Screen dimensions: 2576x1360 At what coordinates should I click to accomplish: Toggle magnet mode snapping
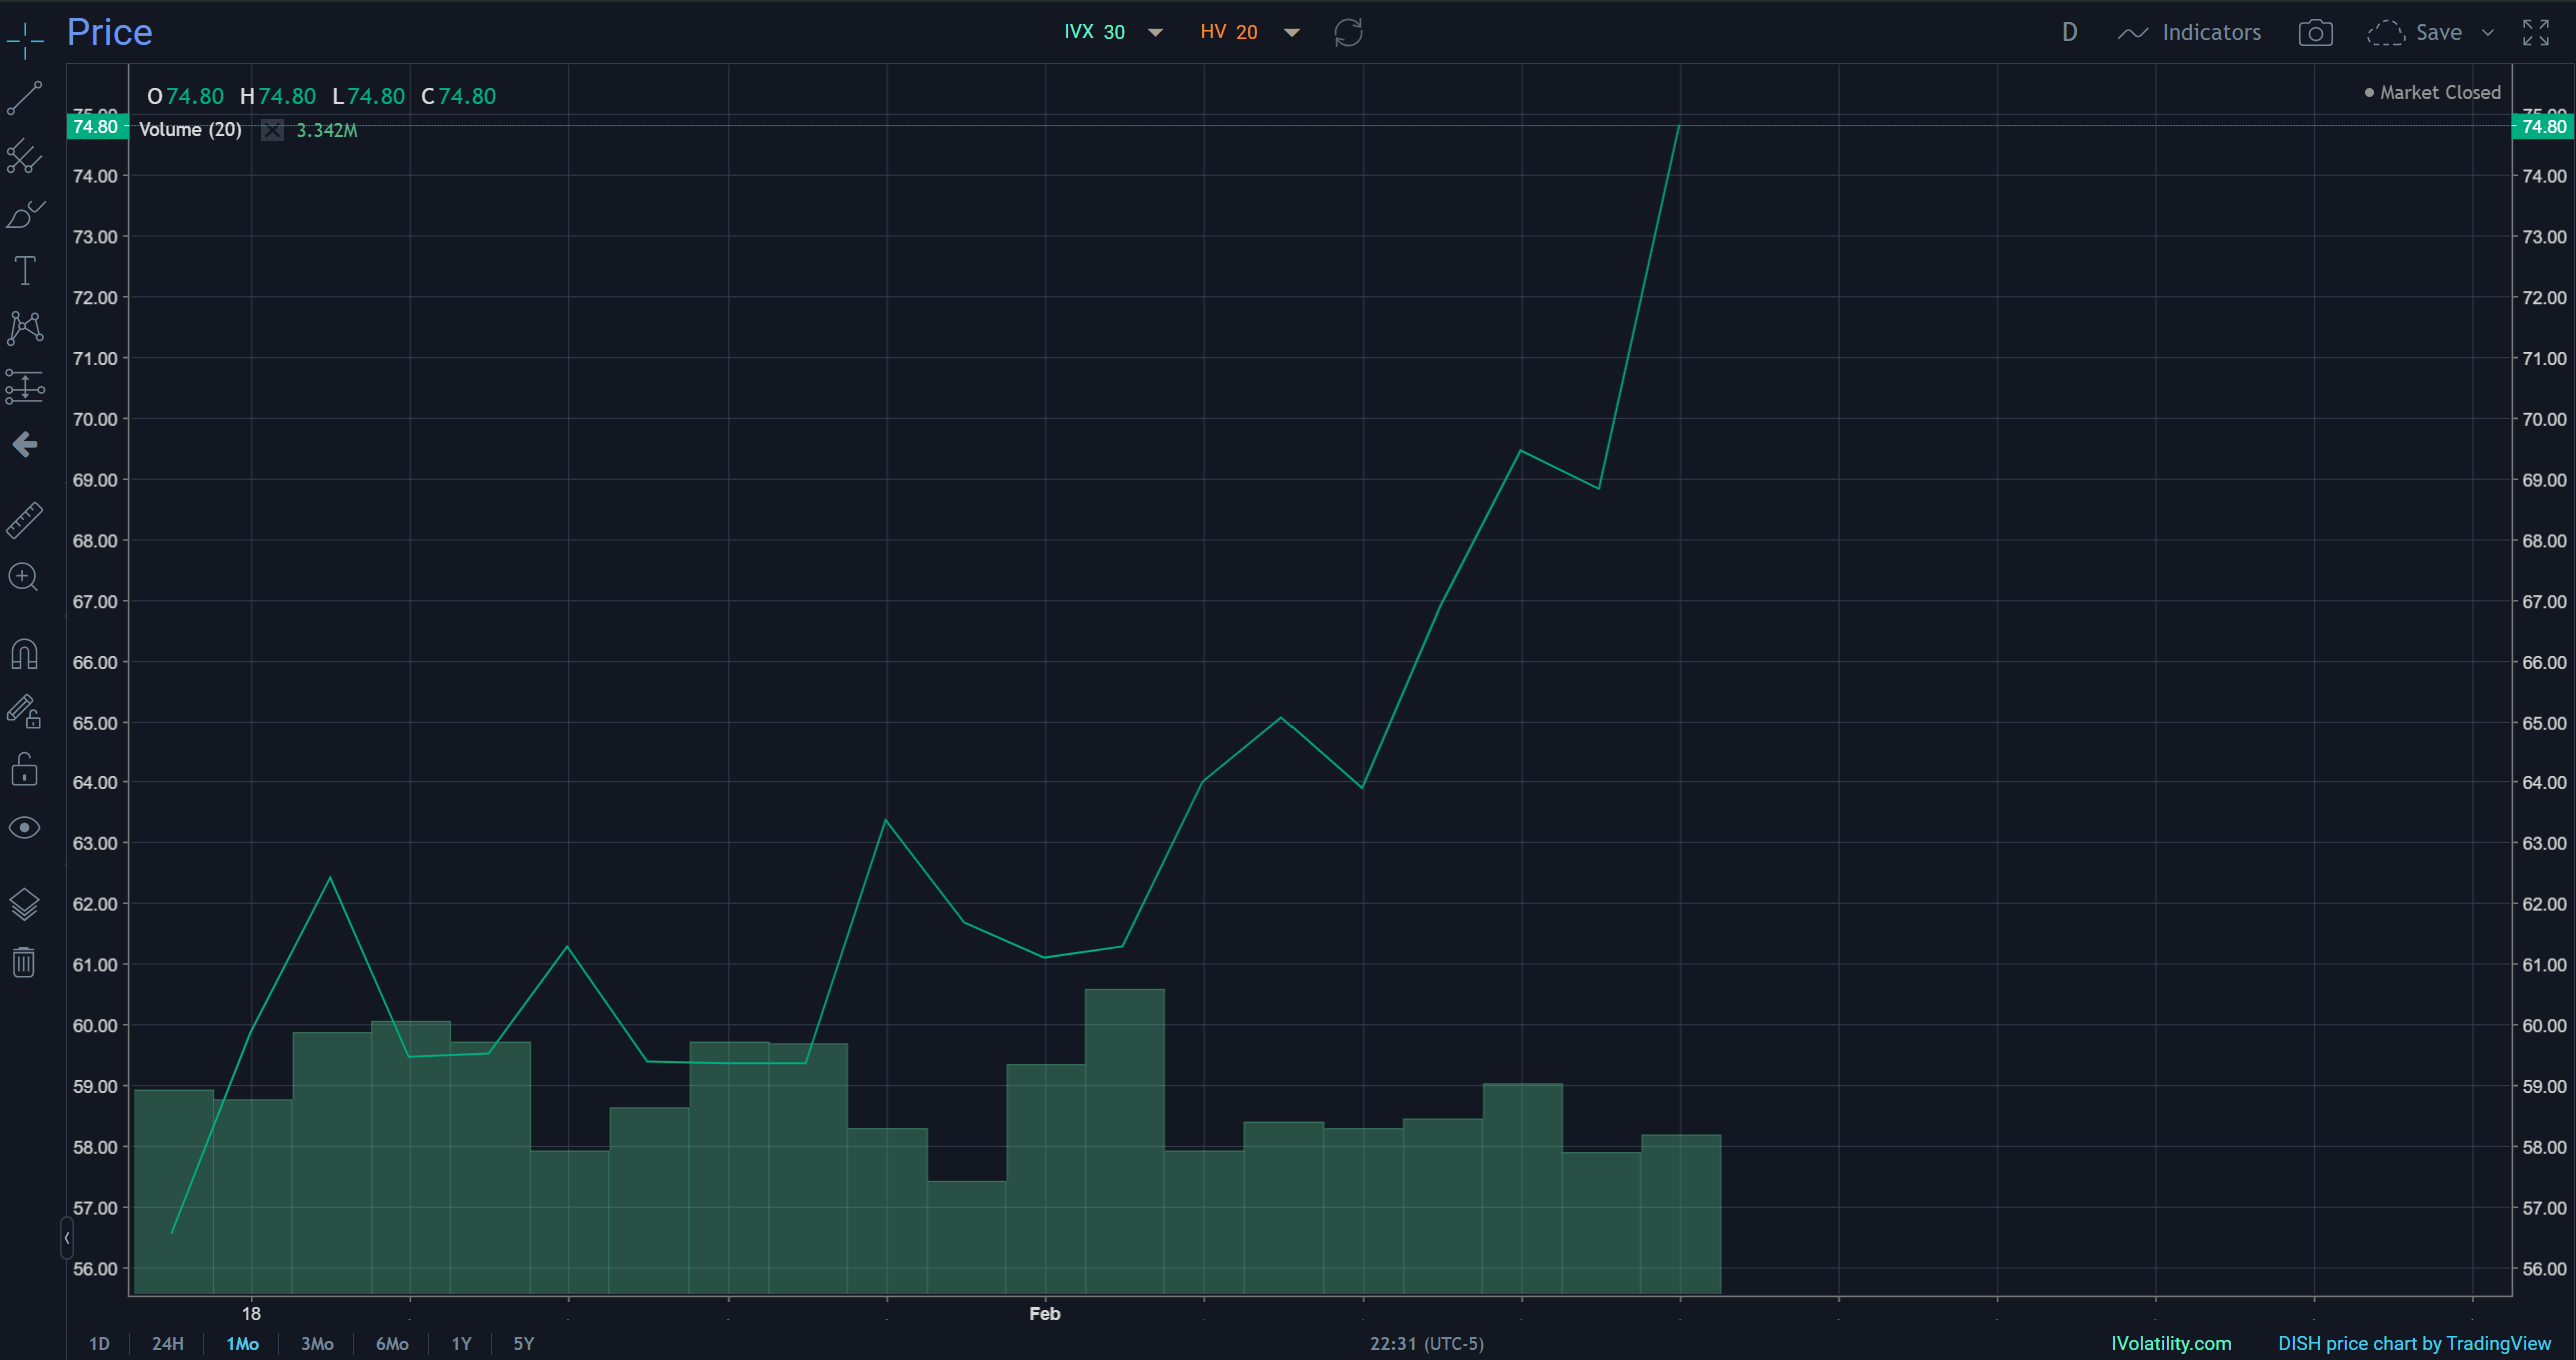pyautogui.click(x=24, y=654)
